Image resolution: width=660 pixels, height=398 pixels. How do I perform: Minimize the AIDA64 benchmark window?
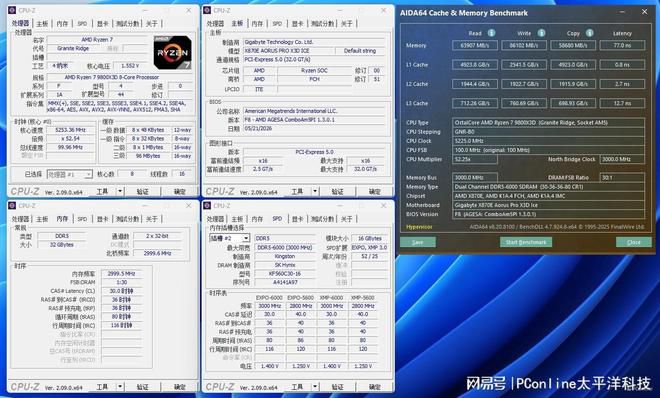pyautogui.click(x=622, y=12)
